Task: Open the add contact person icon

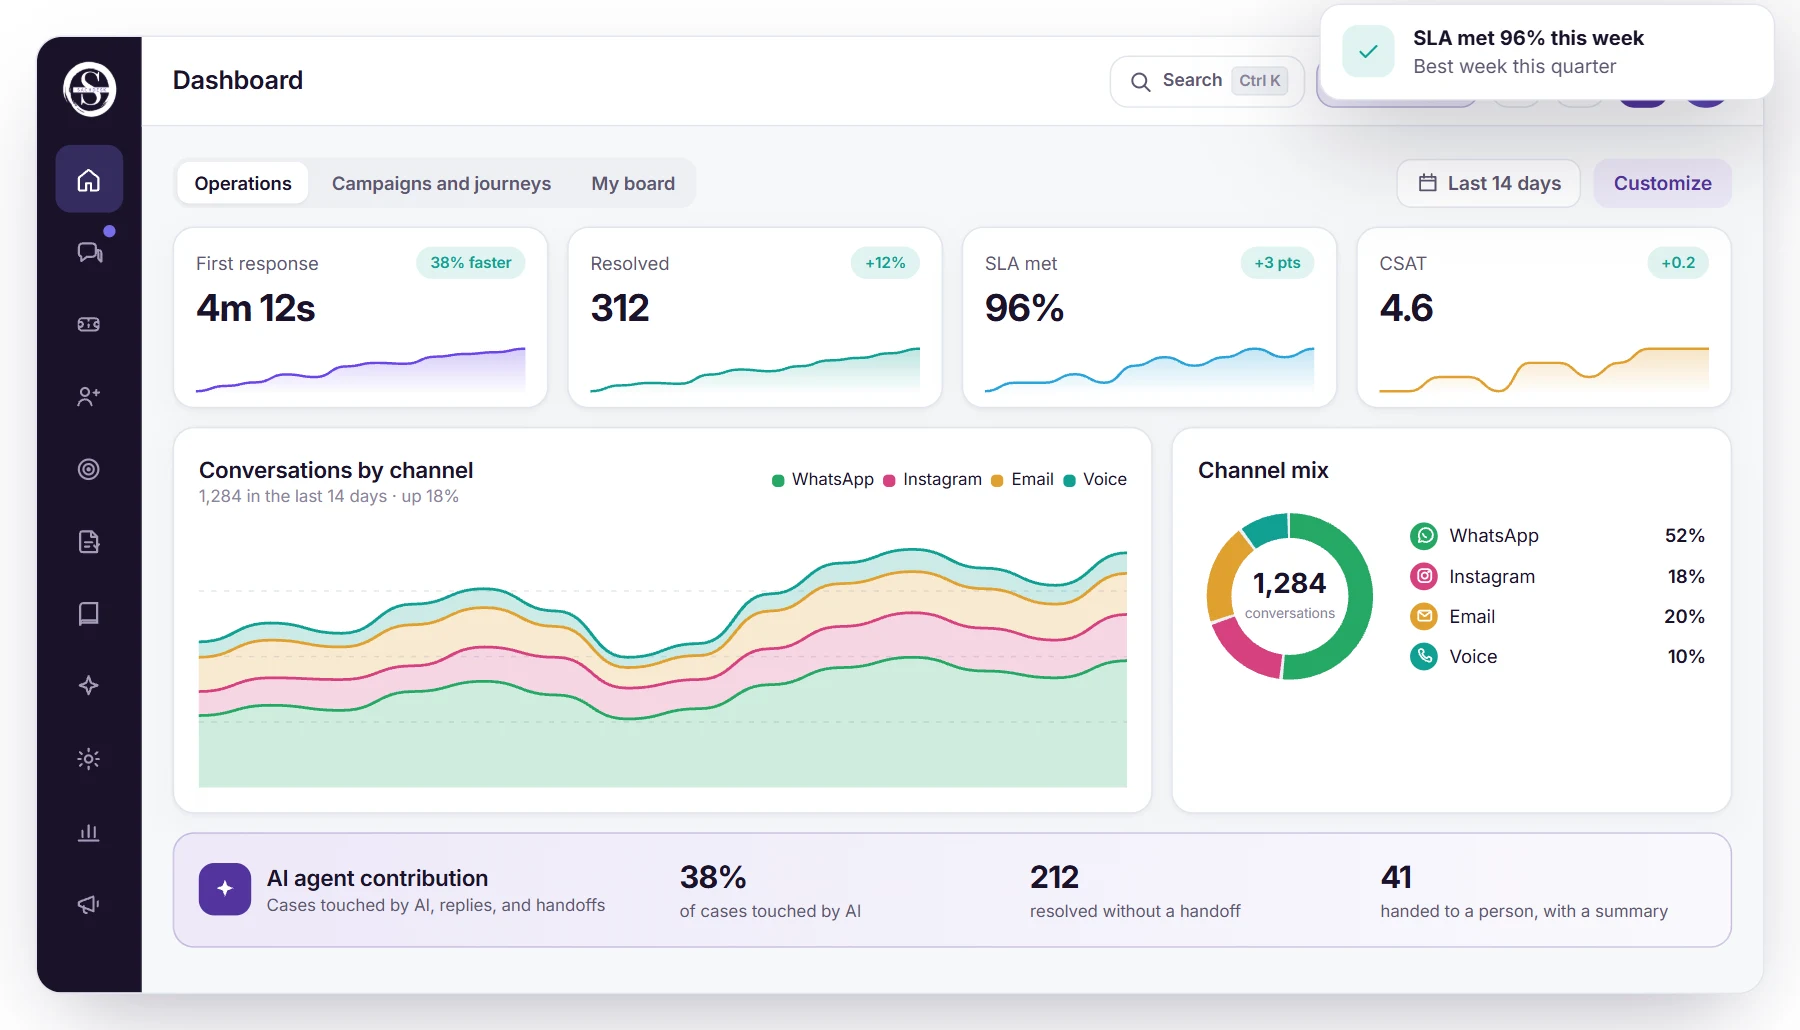Action: tap(89, 397)
